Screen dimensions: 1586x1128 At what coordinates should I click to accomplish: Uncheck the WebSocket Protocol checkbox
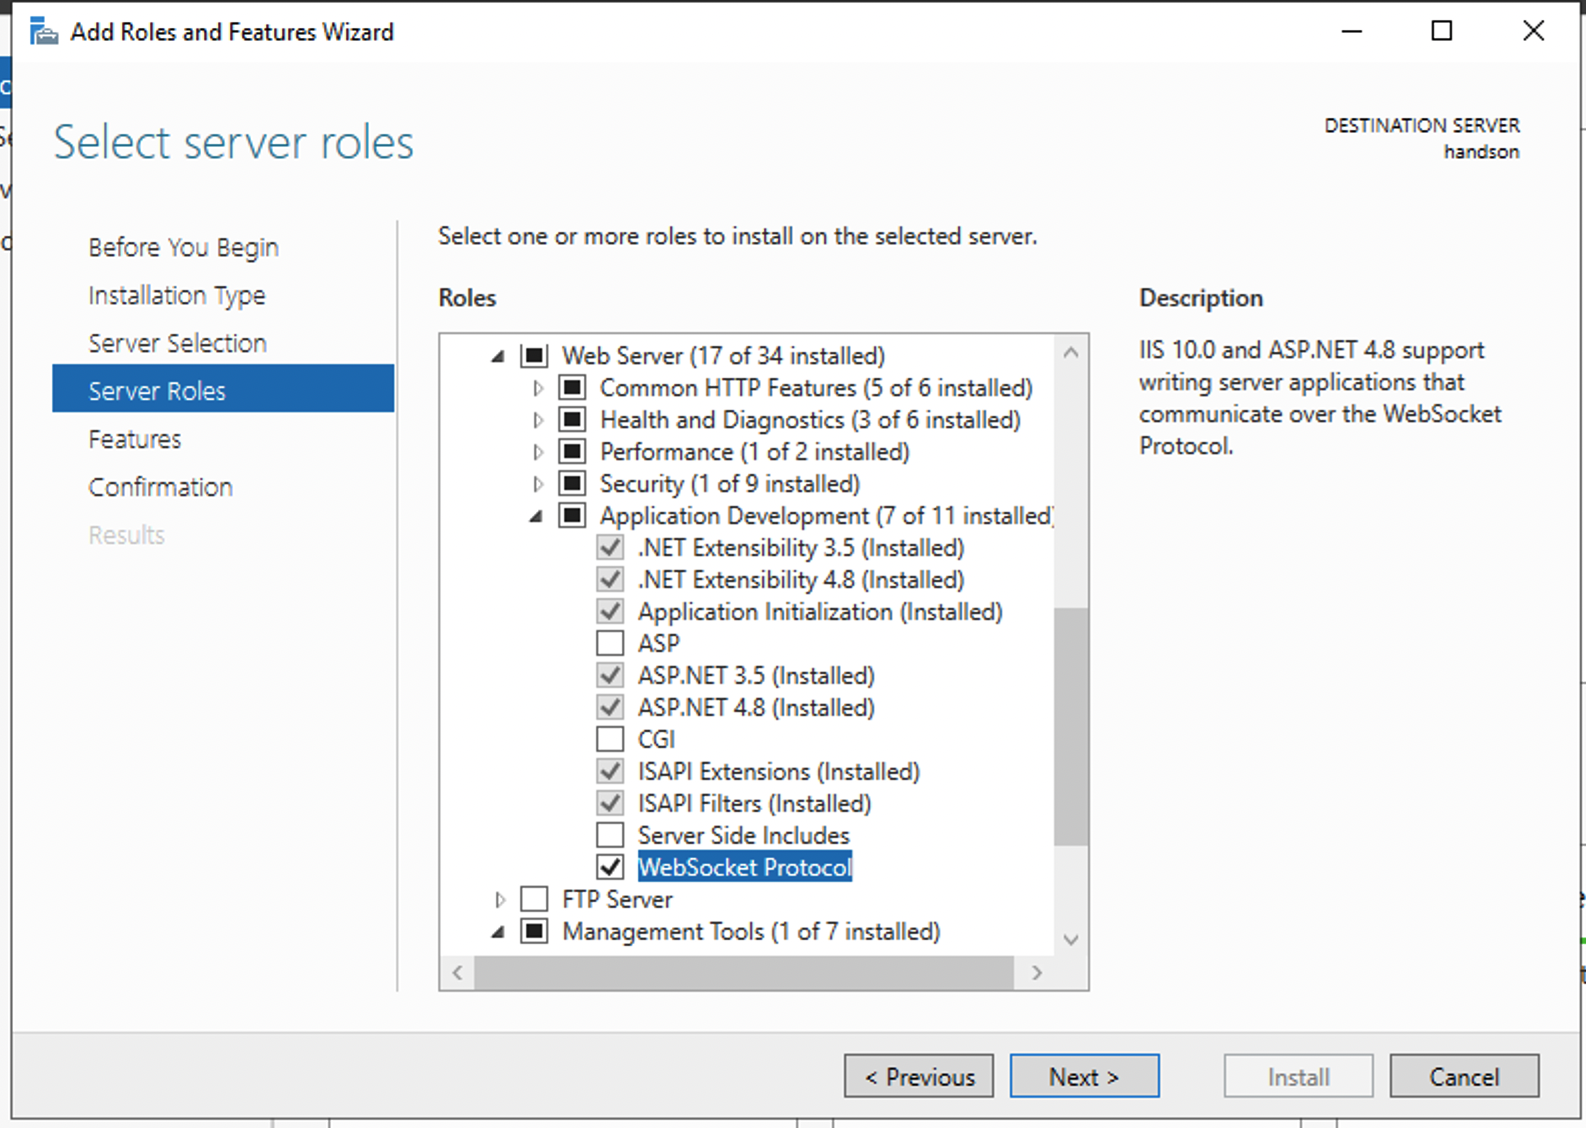pos(610,867)
